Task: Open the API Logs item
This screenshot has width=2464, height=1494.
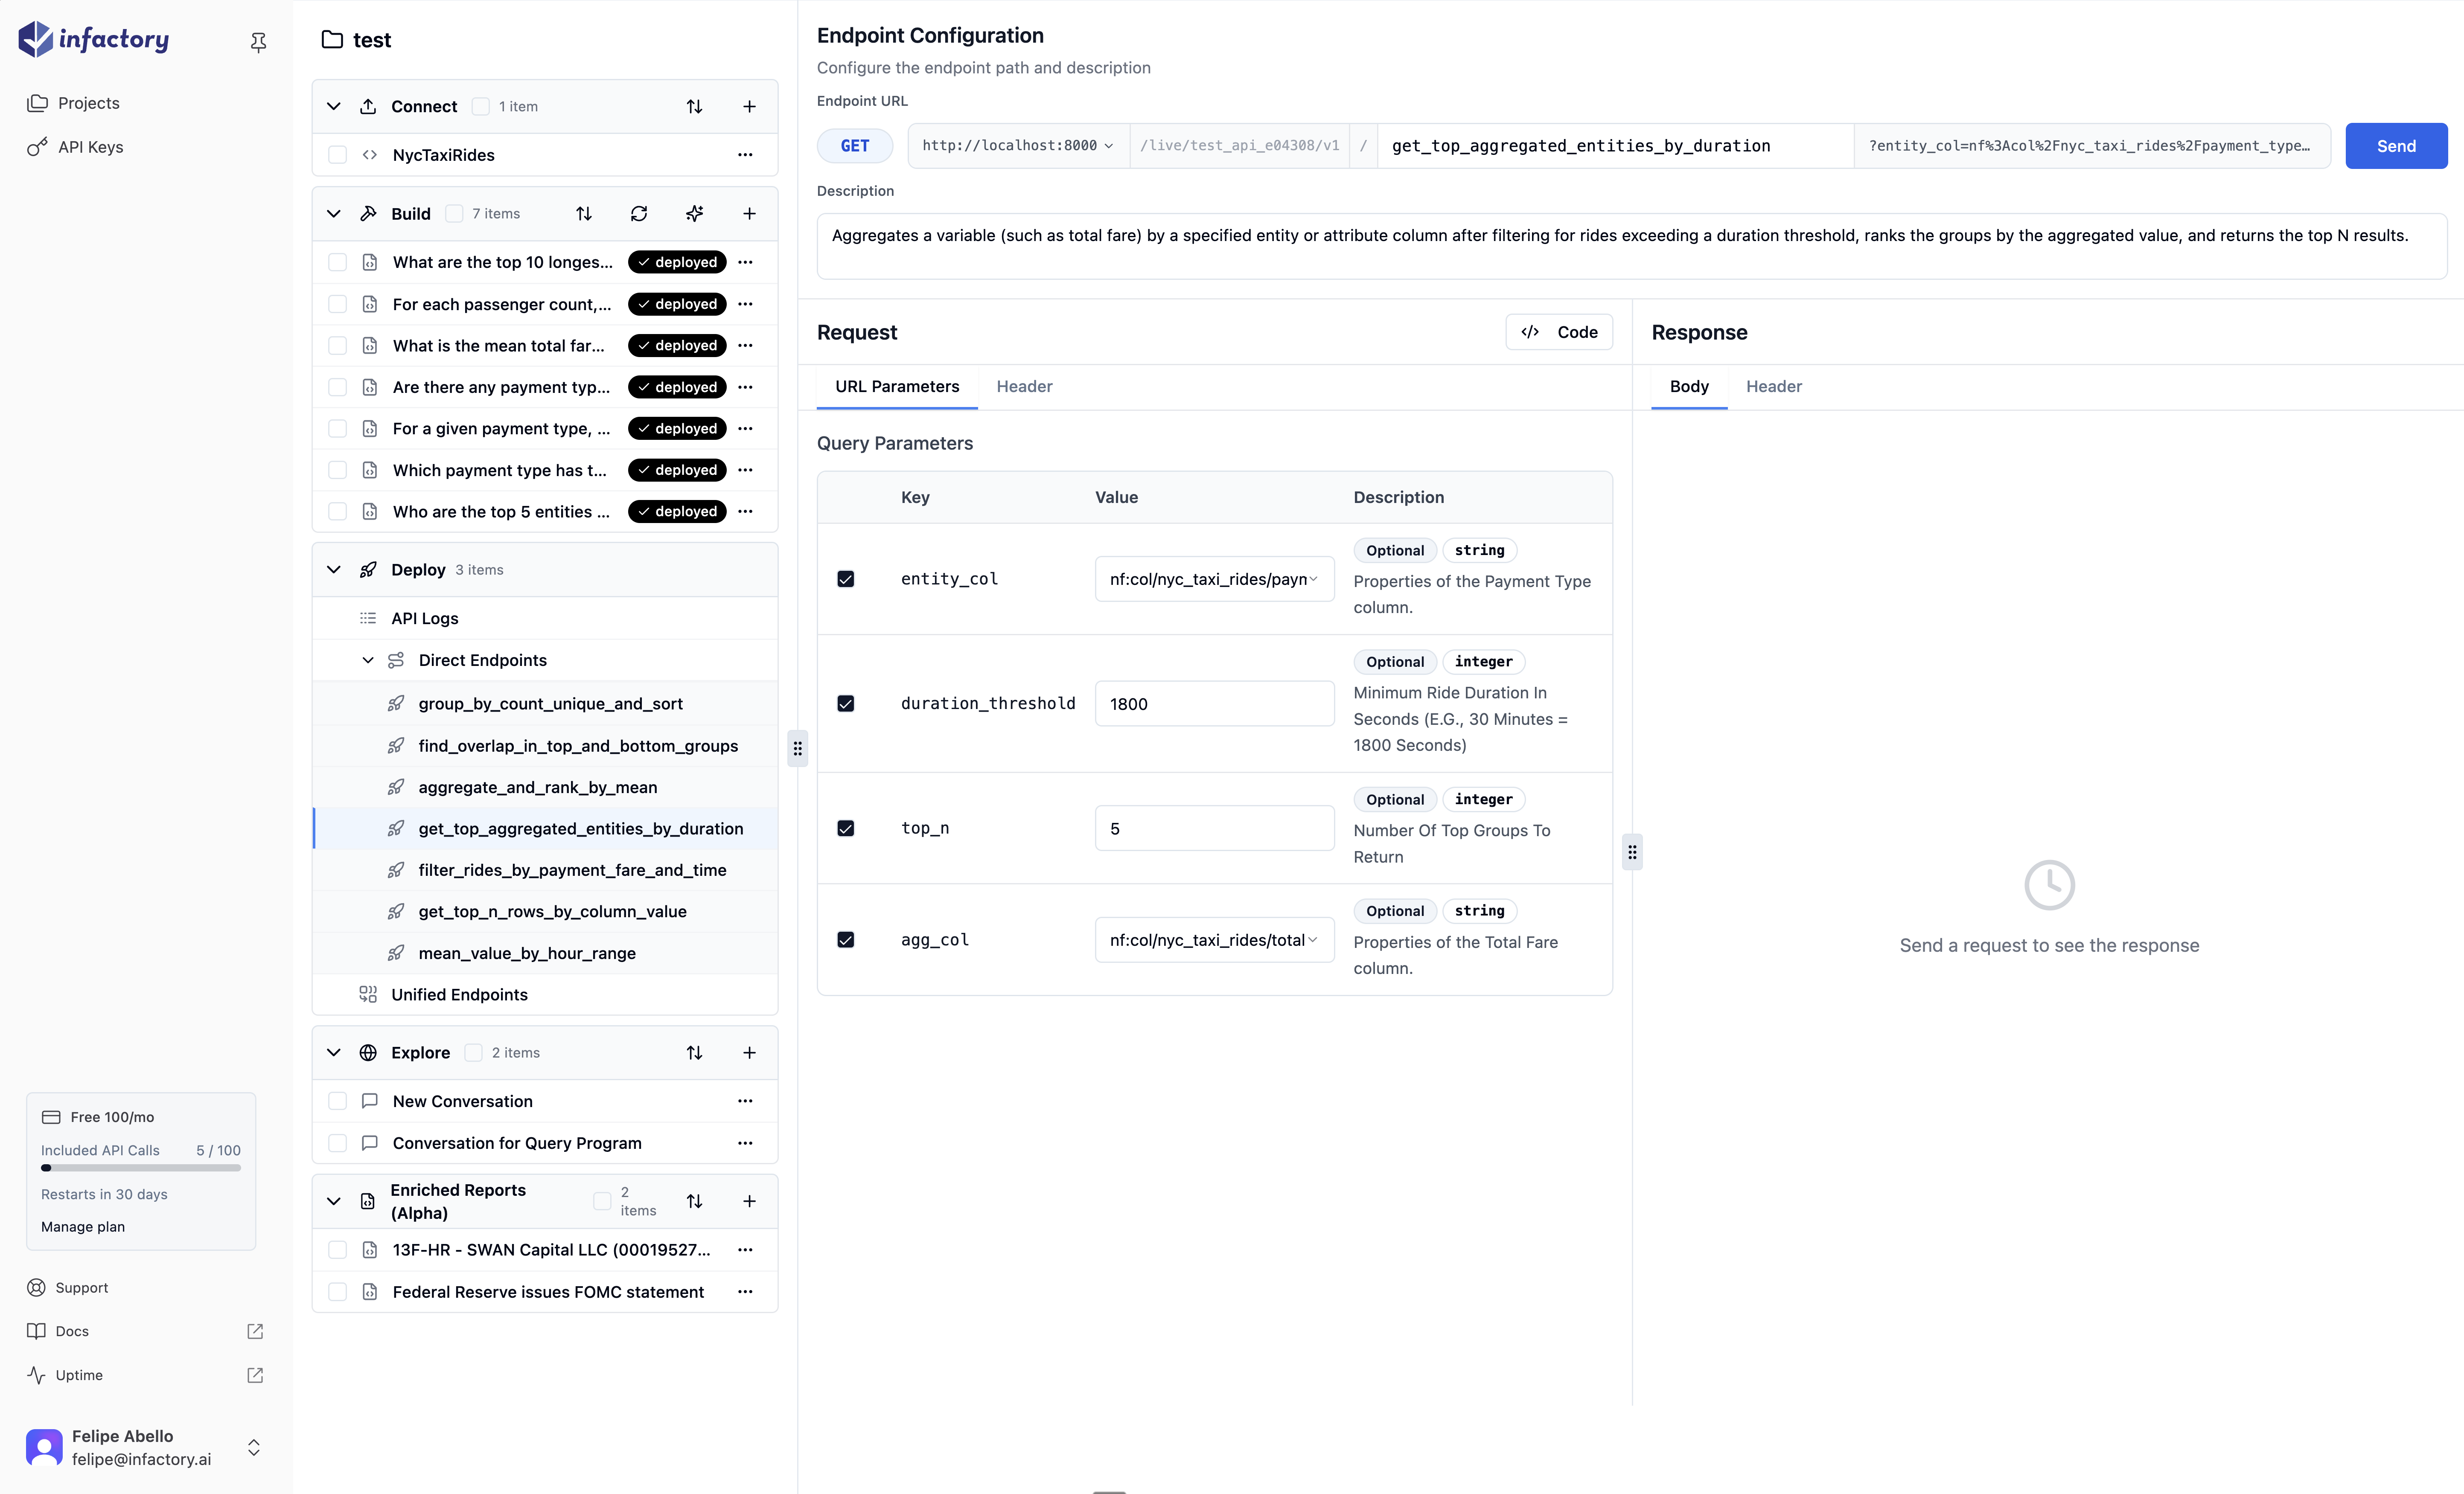Action: point(424,618)
